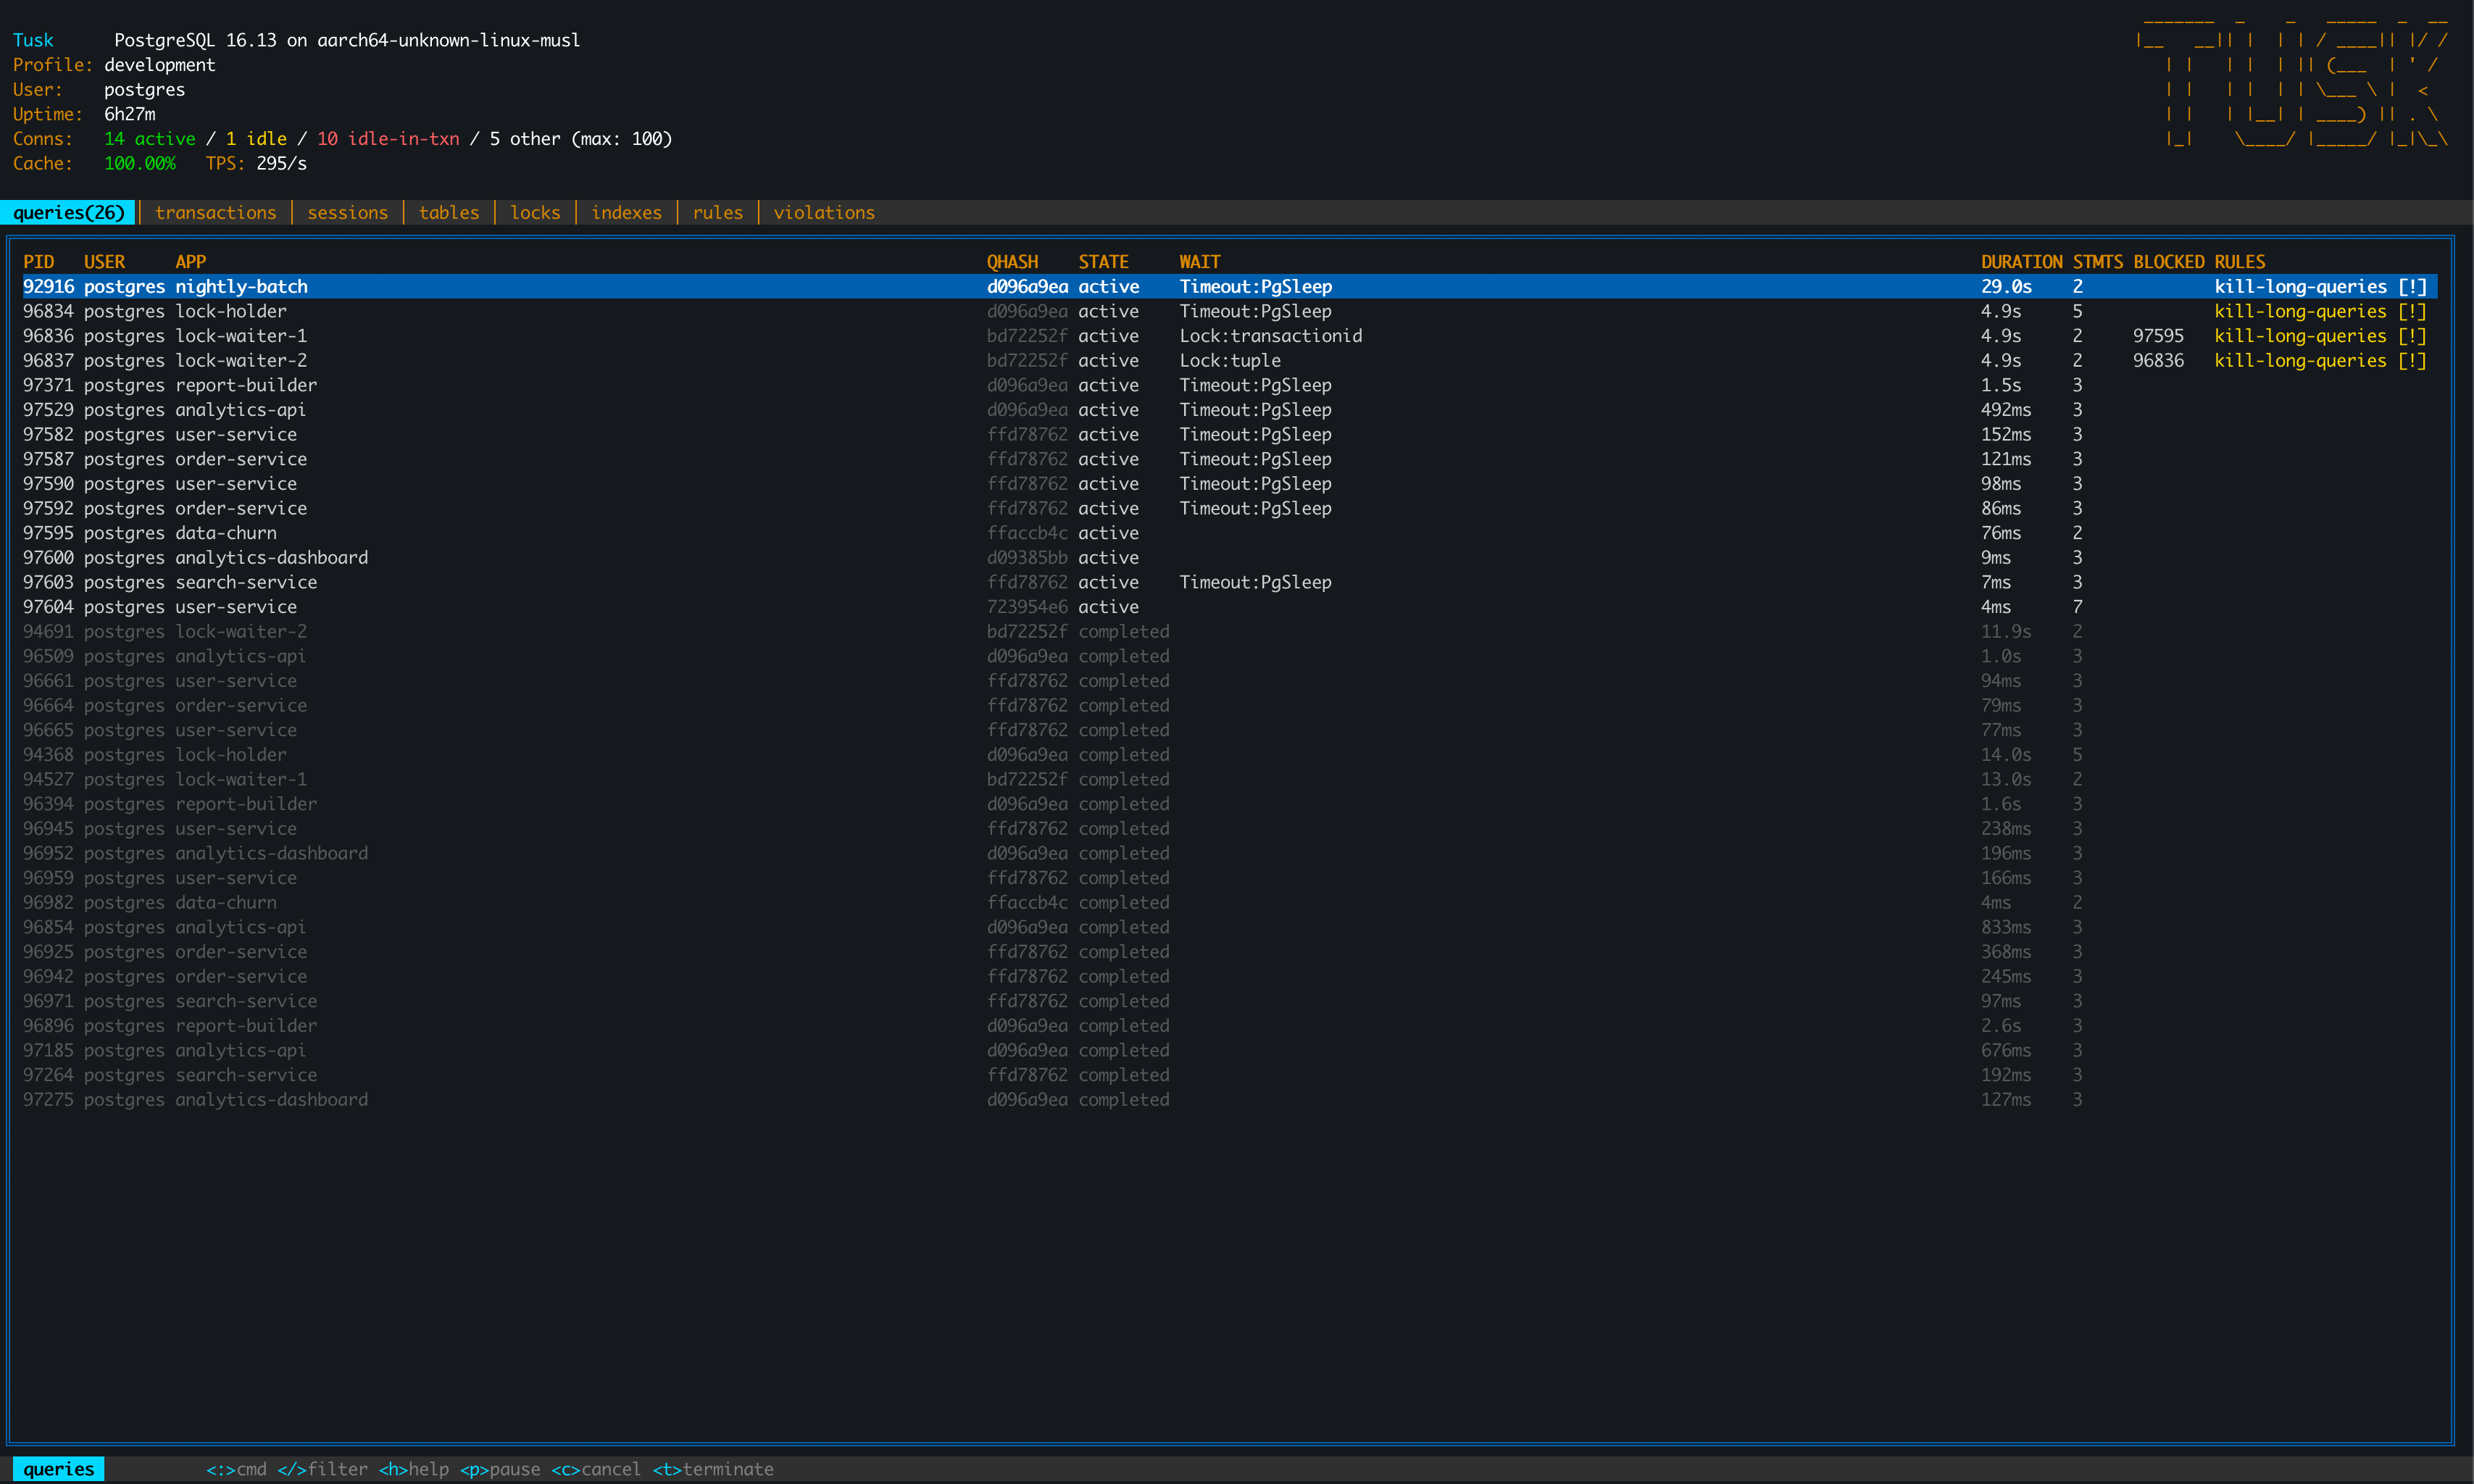Open the sessions tab
This screenshot has width=2474, height=1484.
pyautogui.click(x=347, y=212)
